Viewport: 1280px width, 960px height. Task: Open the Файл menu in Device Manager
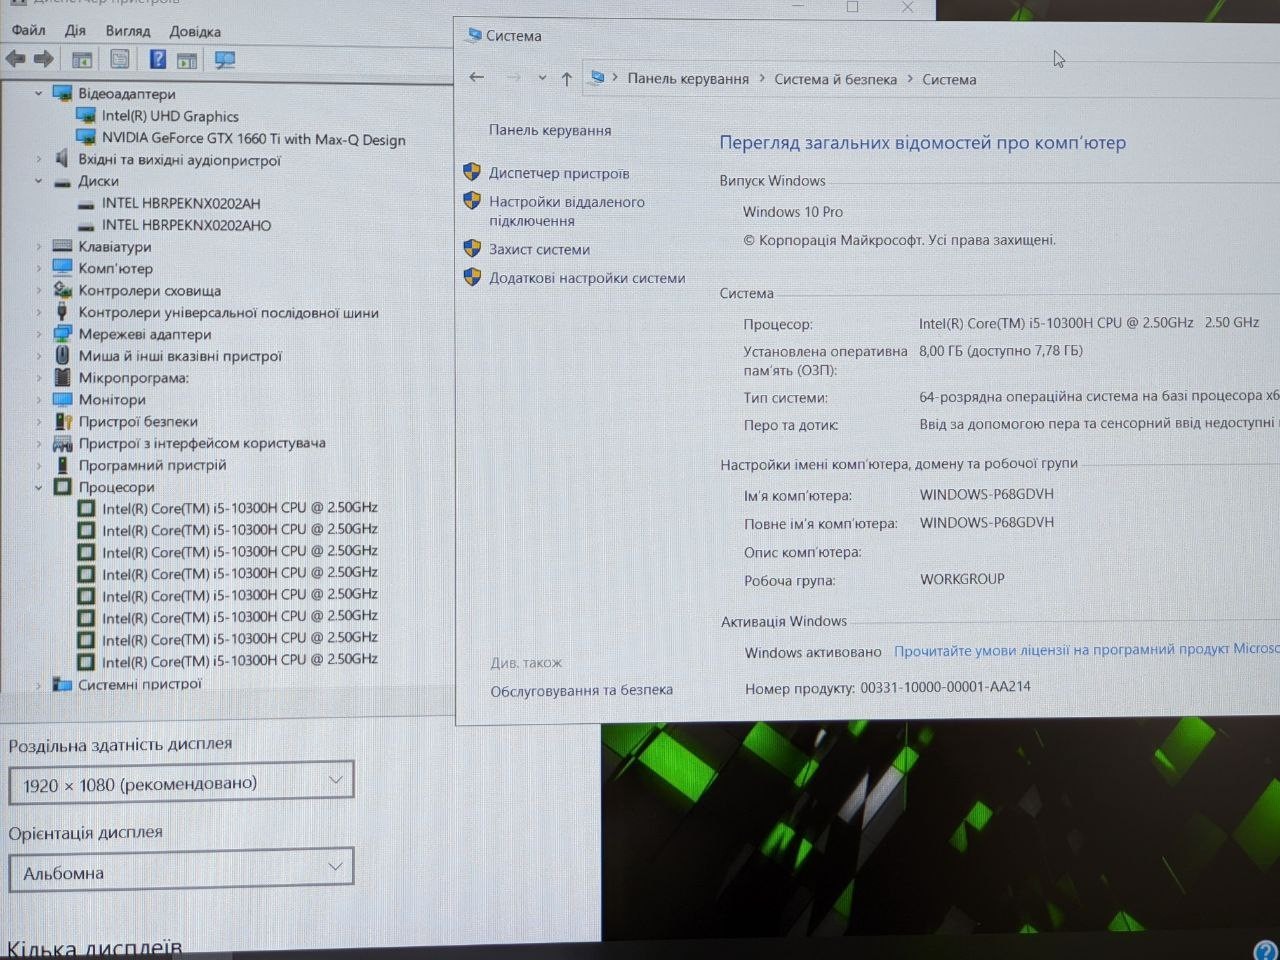tap(28, 30)
